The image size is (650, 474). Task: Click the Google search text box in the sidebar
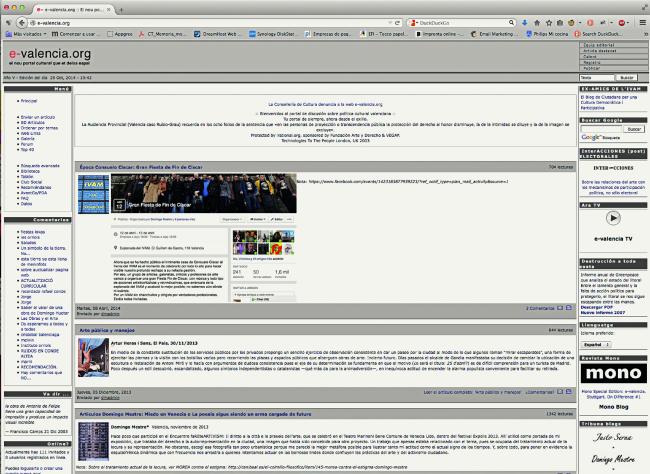pos(601,129)
